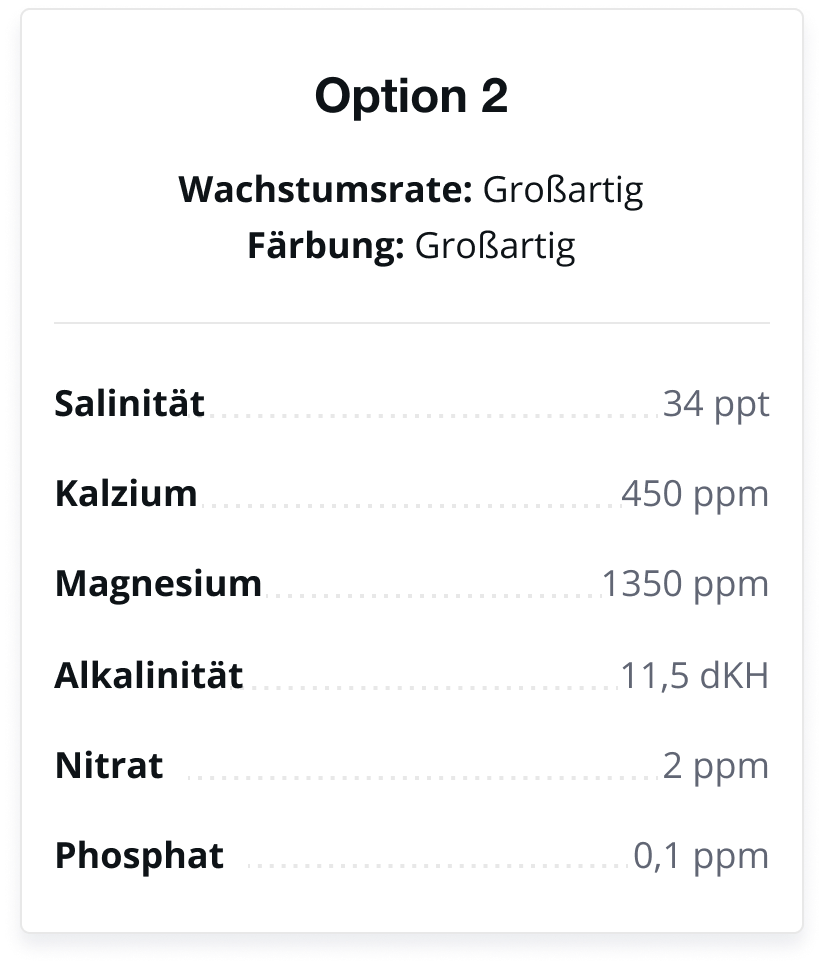Click the Großartig value next to Färbung
The width and height of the screenshot is (824, 966).
click(495, 246)
